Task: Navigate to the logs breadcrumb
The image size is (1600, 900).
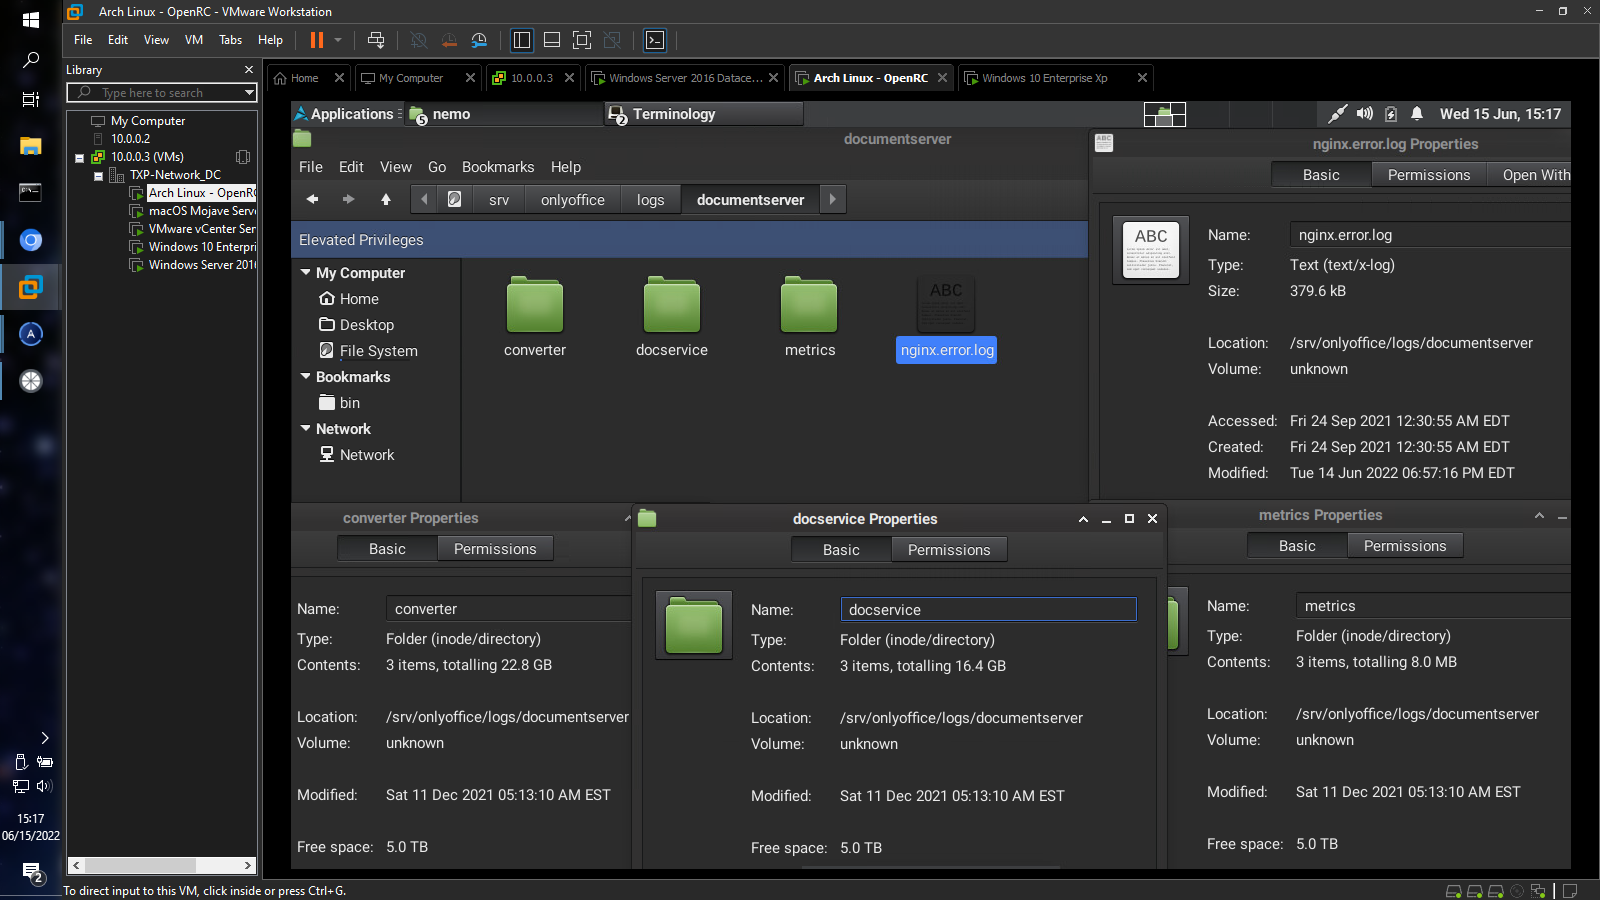Action: (x=650, y=199)
